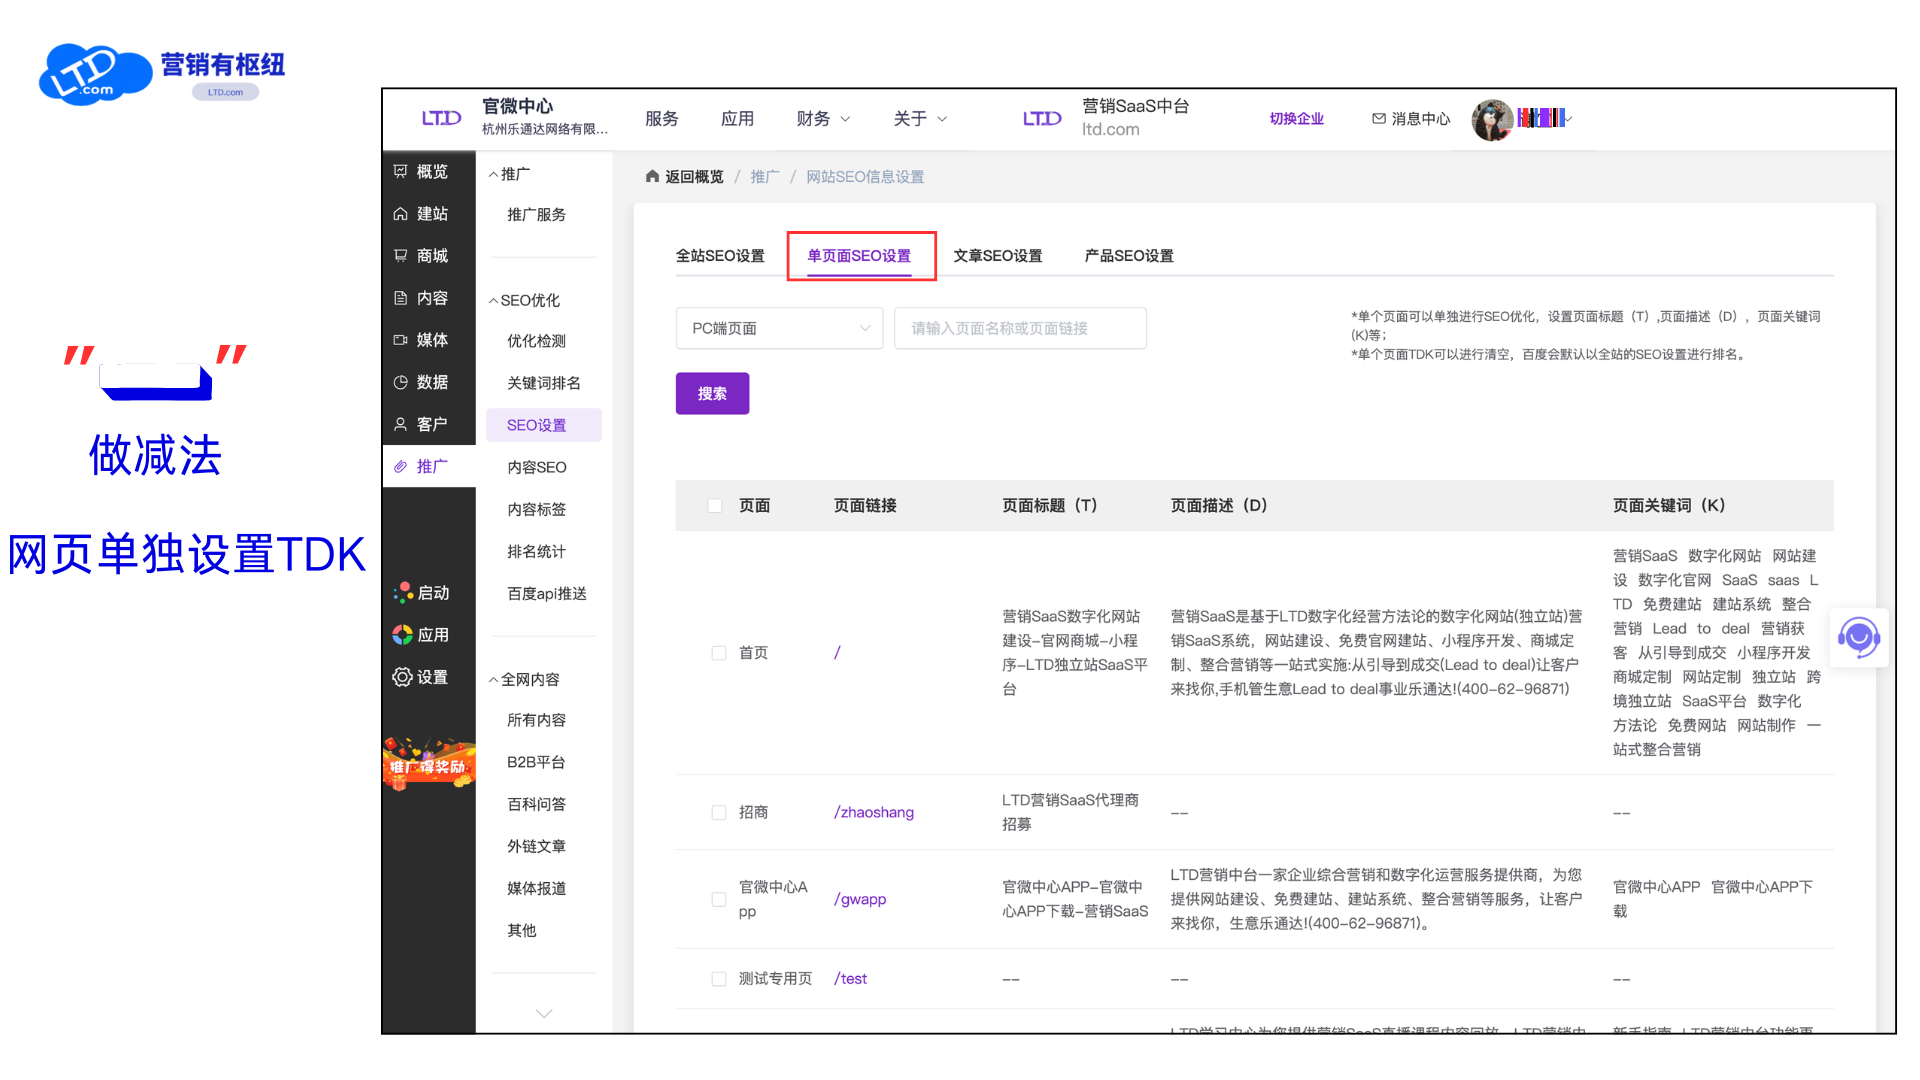Screen dimensions: 1920x1080
Task: Expand the collapsed sidebar submenu chevron
Action: [x=543, y=1012]
